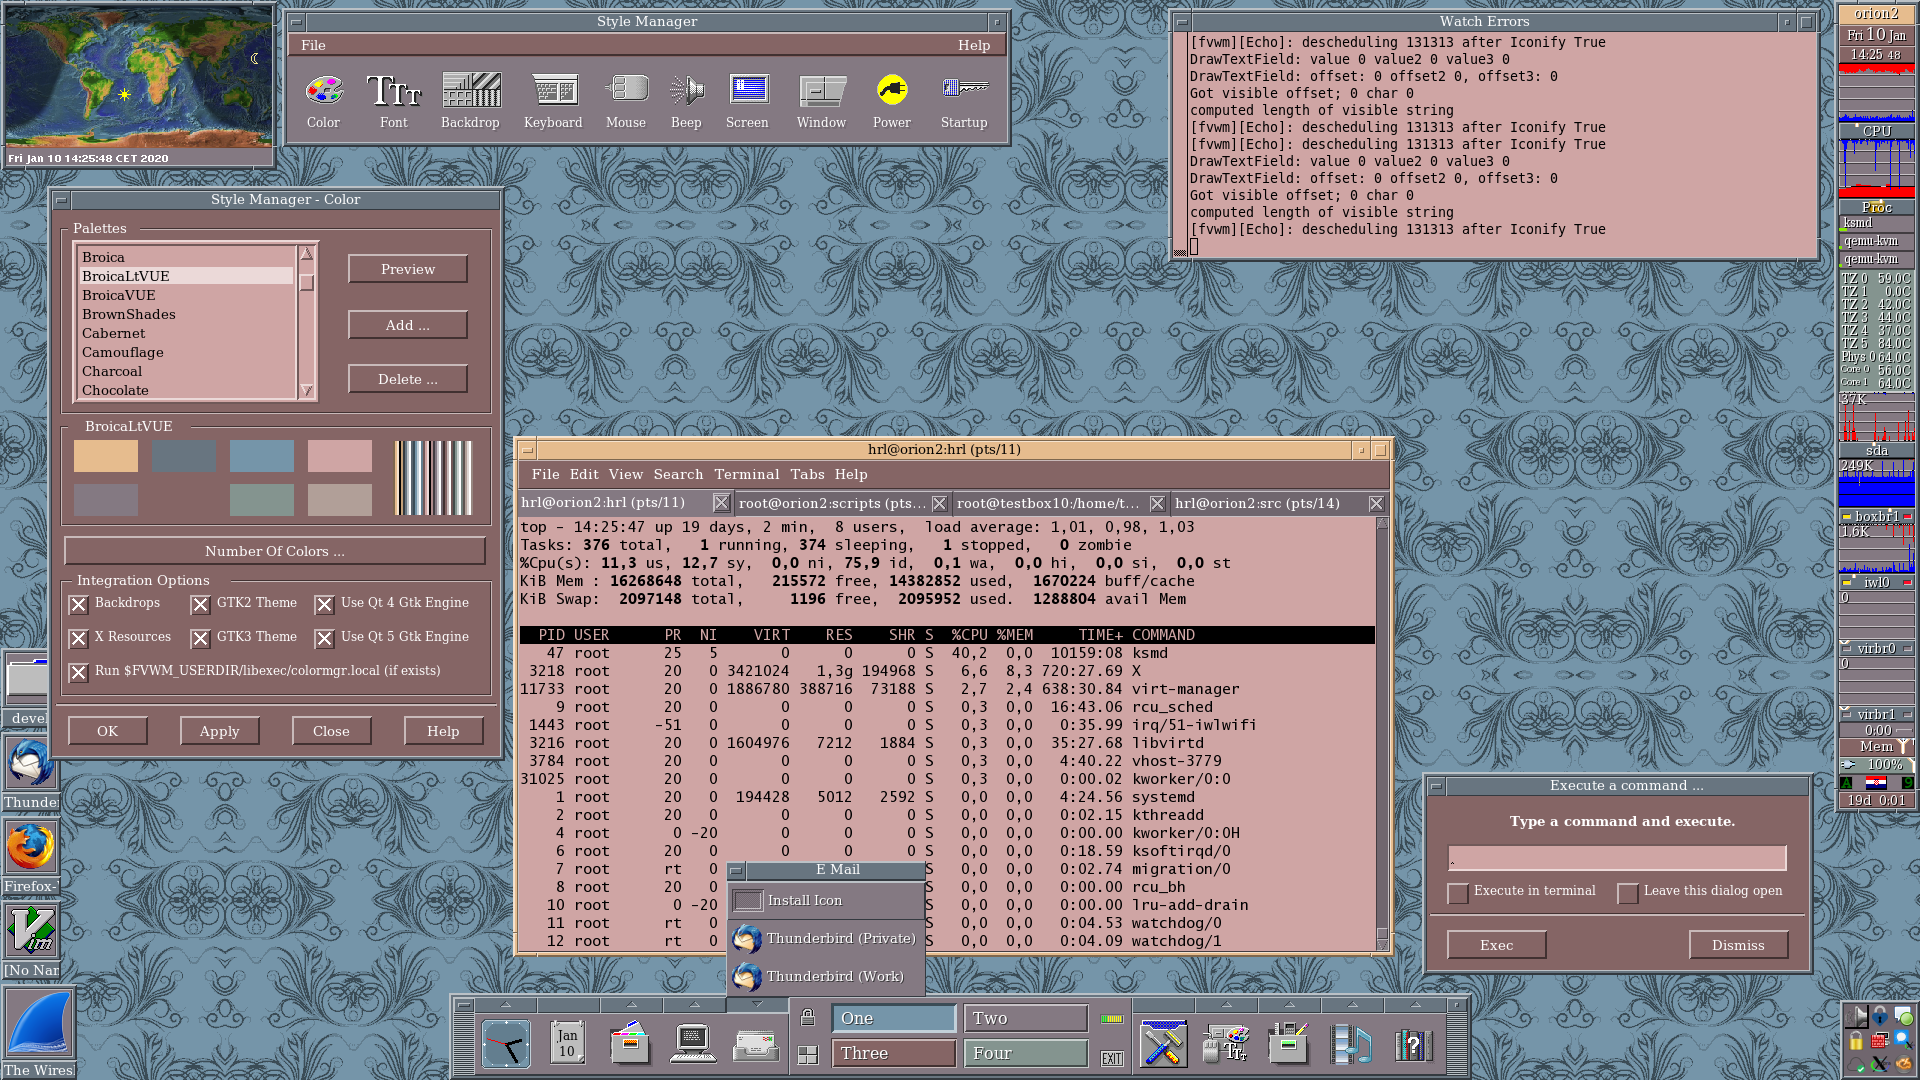Click the Backdrop icon in Style Manager
The width and height of the screenshot is (1920, 1080).
point(470,92)
